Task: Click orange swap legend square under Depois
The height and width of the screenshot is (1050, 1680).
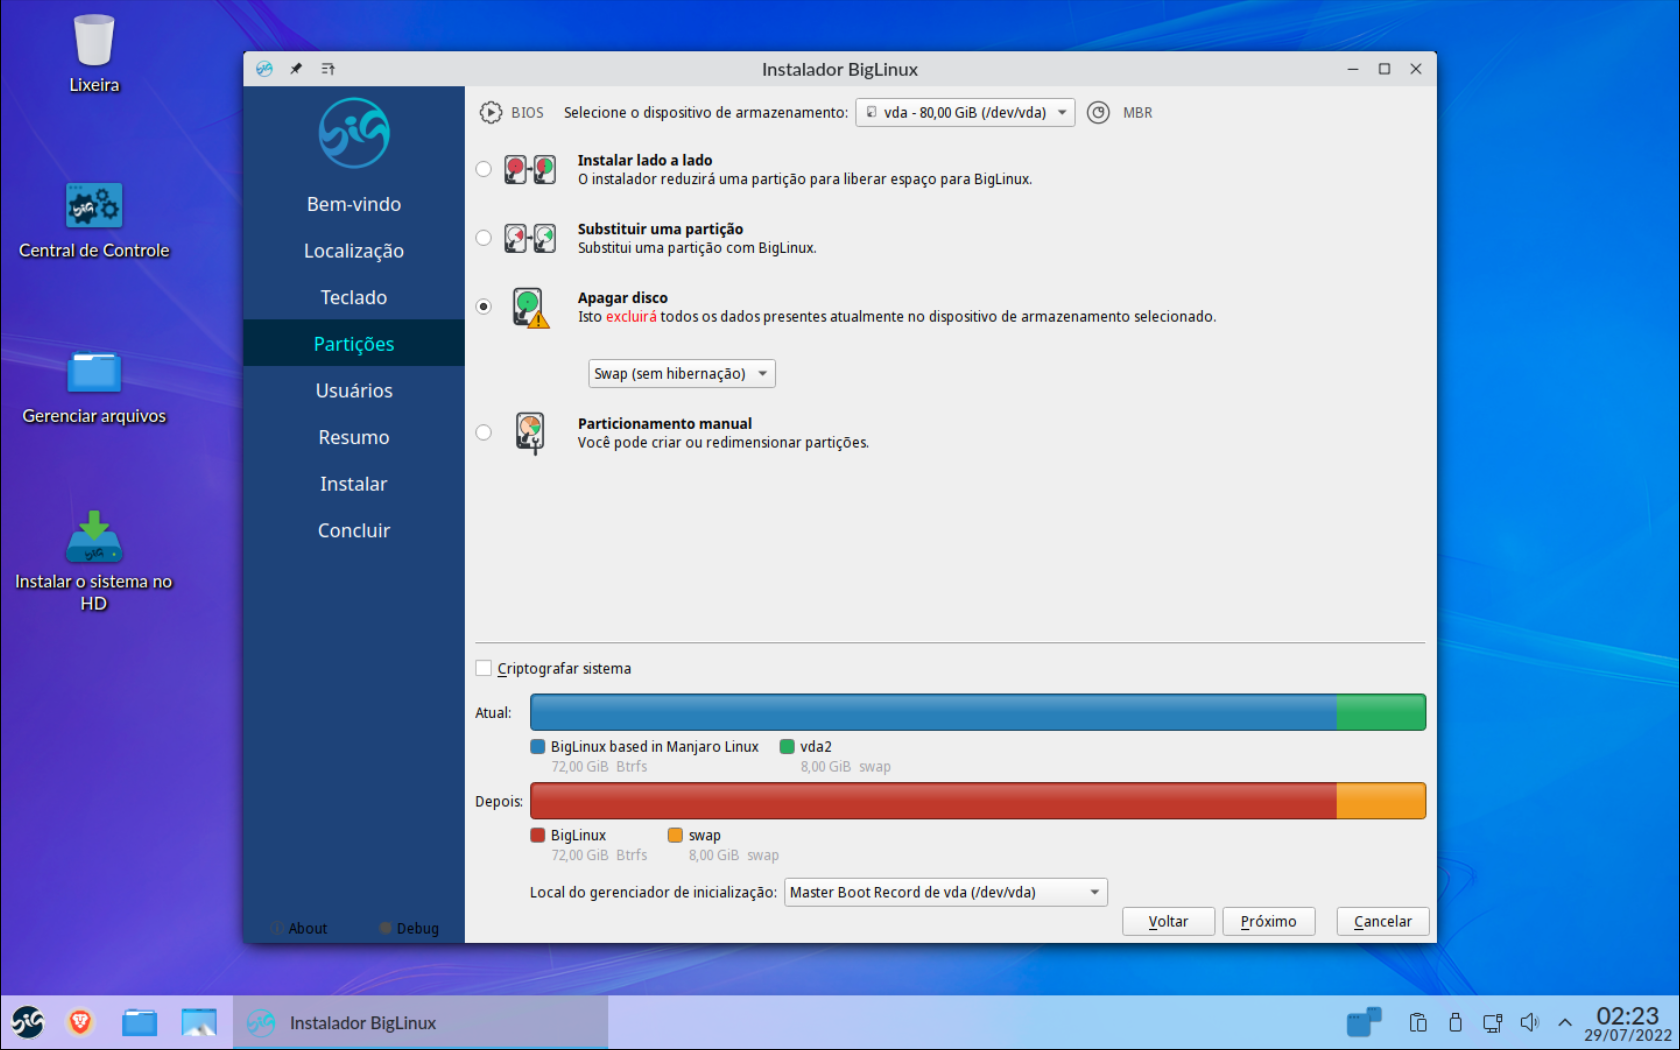Action: [x=675, y=835]
